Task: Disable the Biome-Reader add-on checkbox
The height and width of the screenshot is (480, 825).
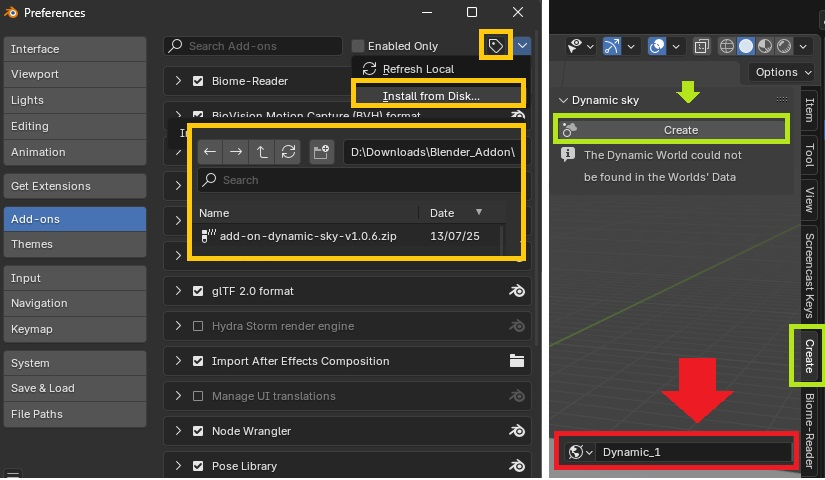Action: click(198, 81)
